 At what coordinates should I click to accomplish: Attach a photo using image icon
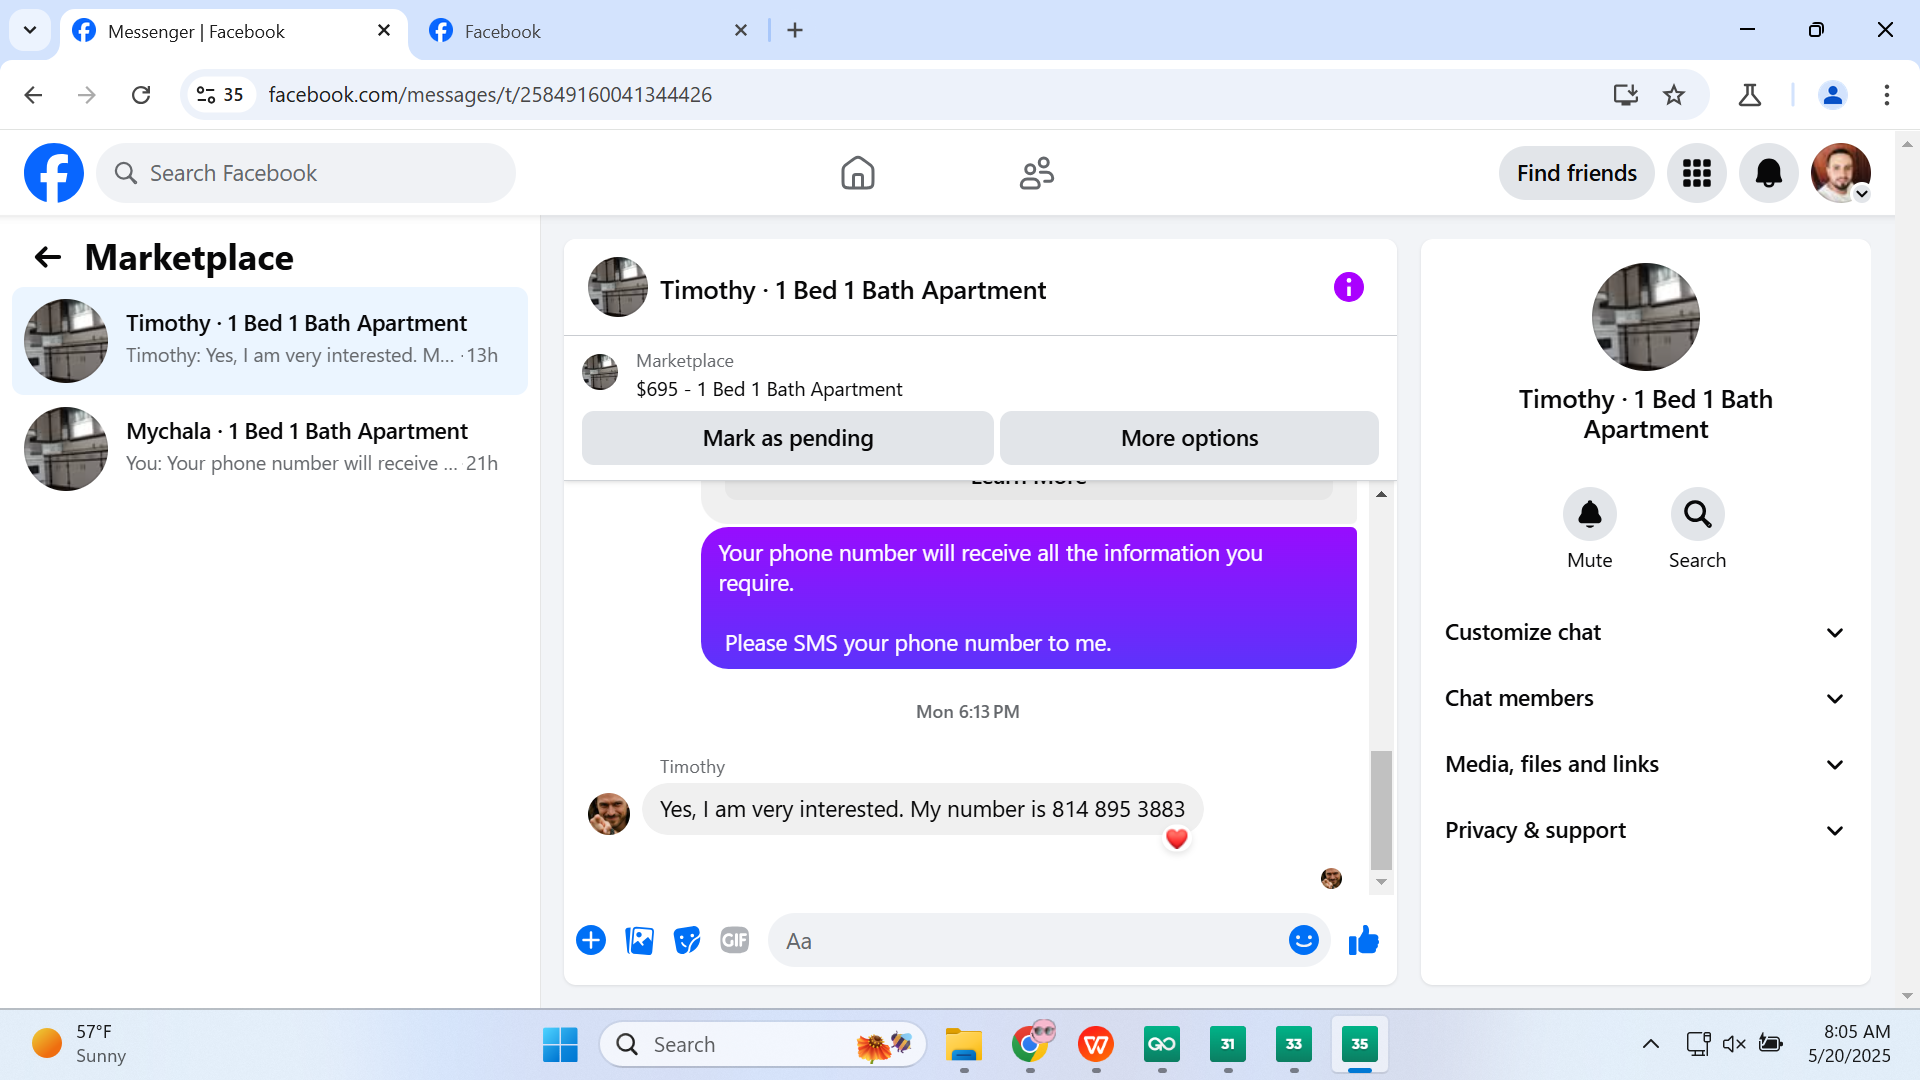pyautogui.click(x=639, y=941)
